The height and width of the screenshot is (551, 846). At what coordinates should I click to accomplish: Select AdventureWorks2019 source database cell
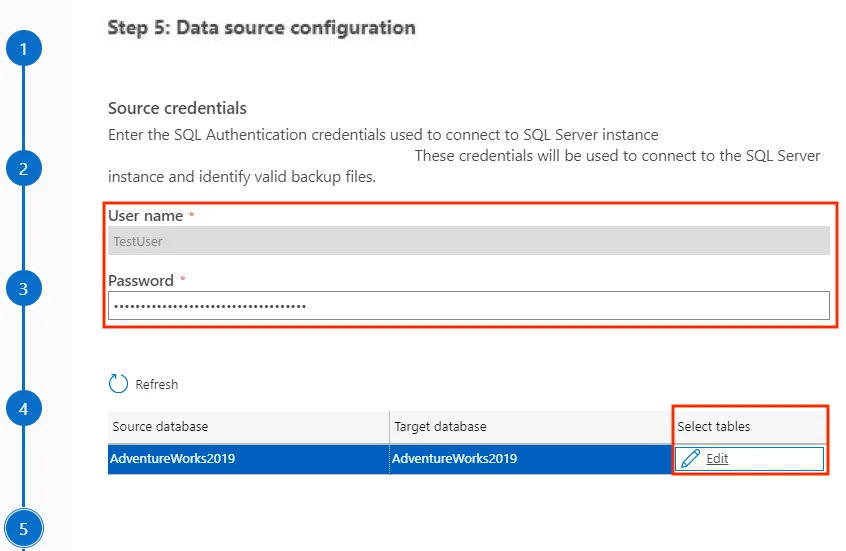pos(173,459)
